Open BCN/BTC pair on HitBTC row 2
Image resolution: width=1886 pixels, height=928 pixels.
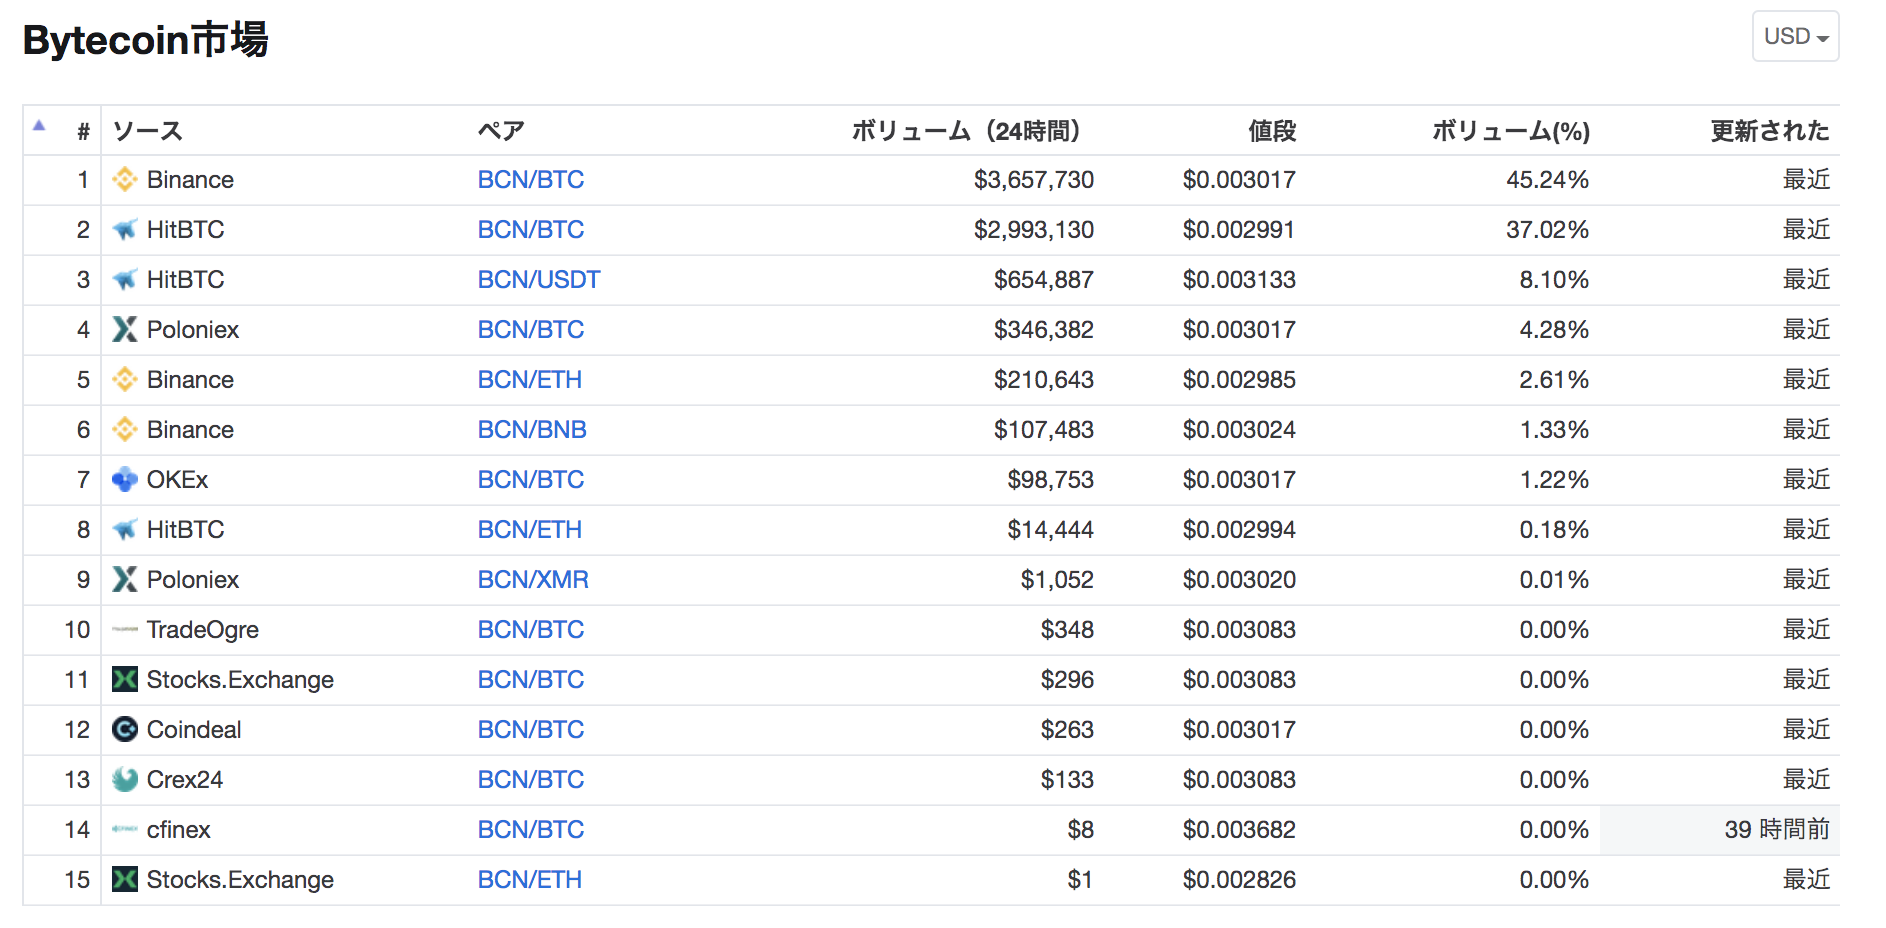[x=530, y=230]
